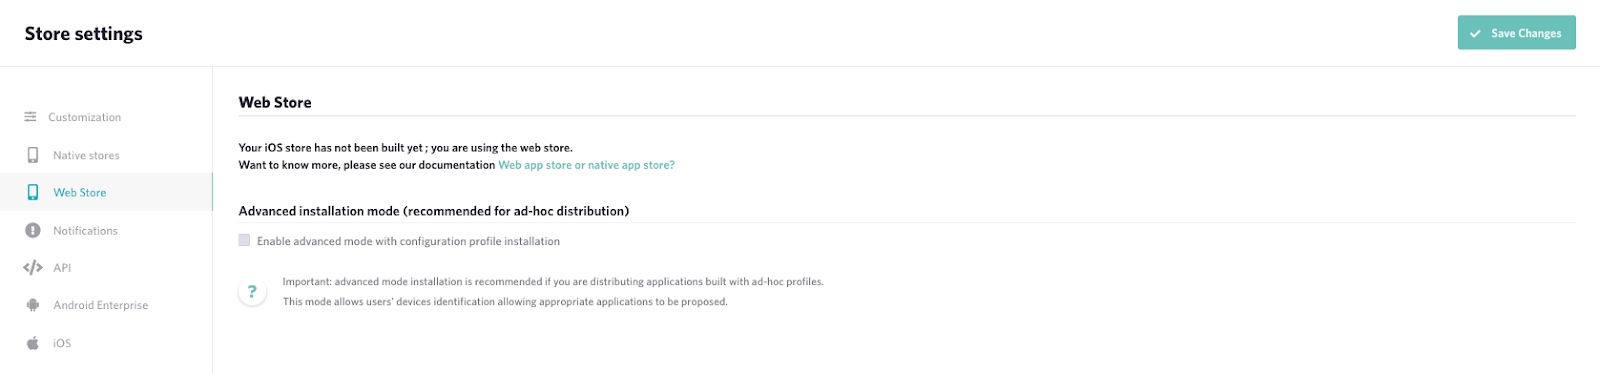Viewport: 1600px width, 373px height.
Task: Click checkmark icon on Save Changes
Action: (x=1475, y=33)
